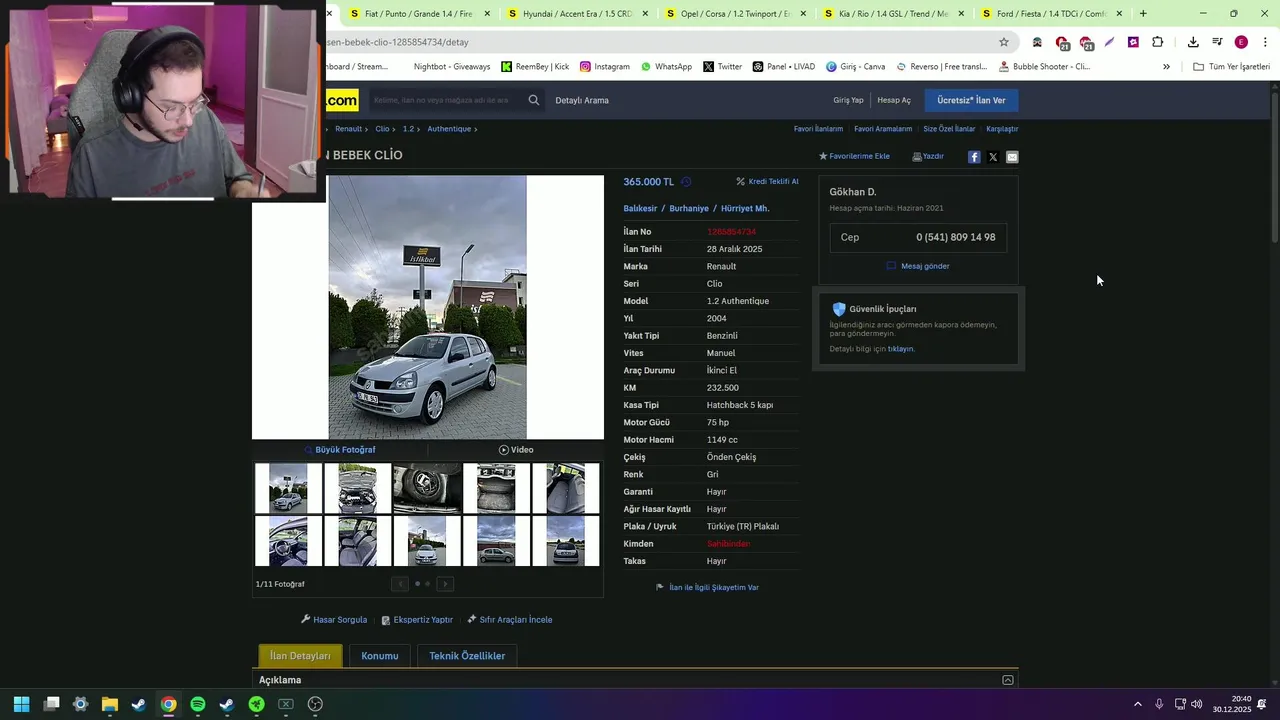
Task: Open İlan ile İlgili Şikayetim Var
Action: click(707, 588)
